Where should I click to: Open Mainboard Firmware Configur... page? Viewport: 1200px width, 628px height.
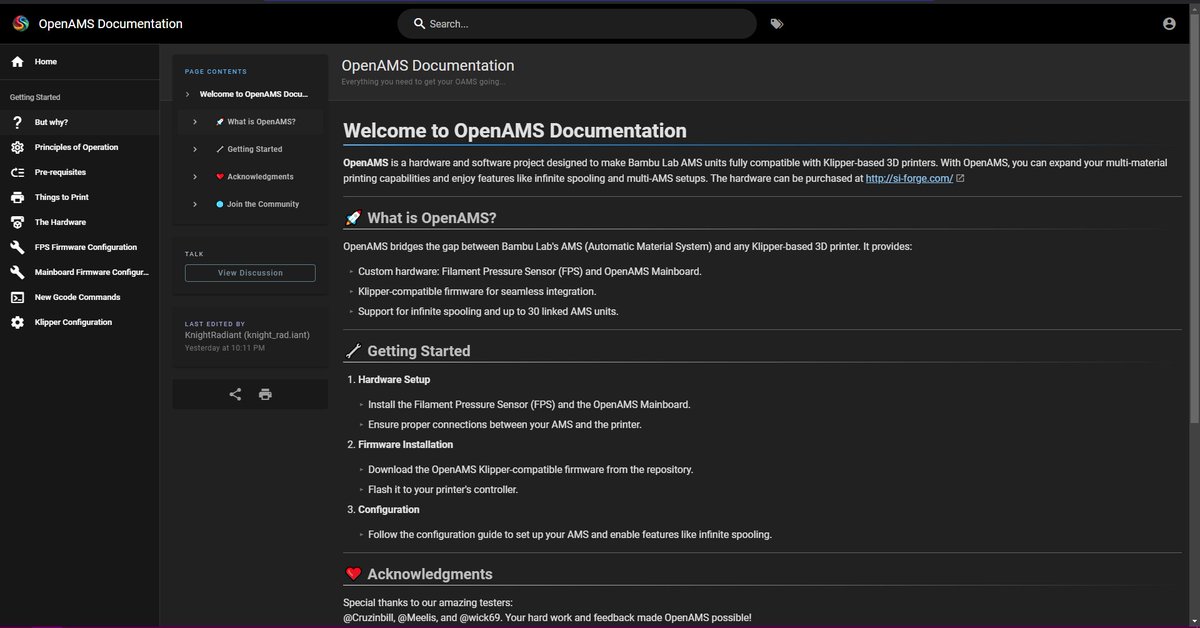click(x=80, y=272)
